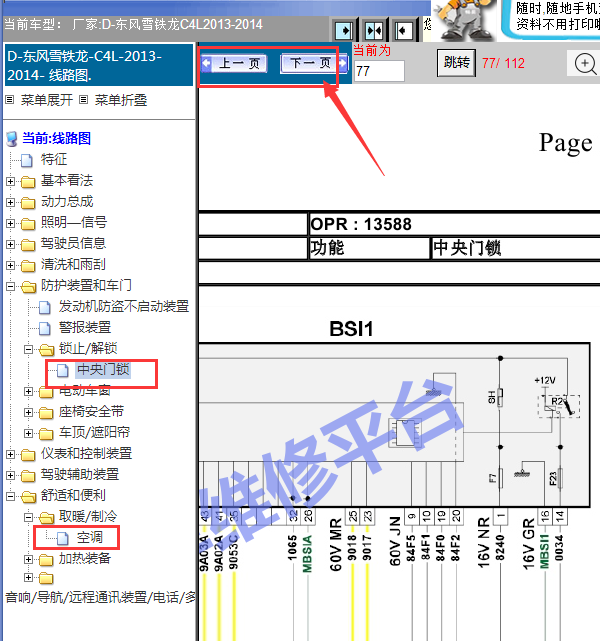Open the 警报装置 document
Viewport: 600px width, 641px height.
click(85, 327)
